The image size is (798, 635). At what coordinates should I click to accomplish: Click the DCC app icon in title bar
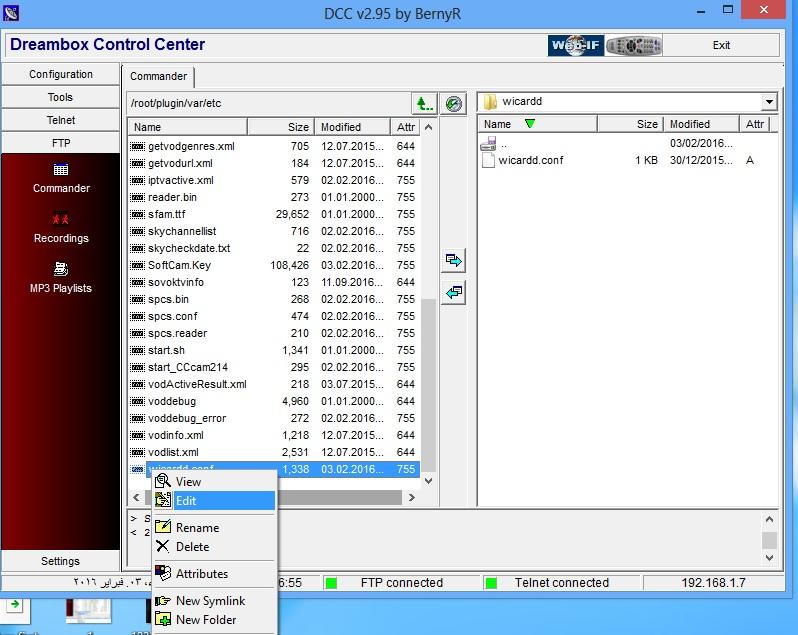pos(11,13)
